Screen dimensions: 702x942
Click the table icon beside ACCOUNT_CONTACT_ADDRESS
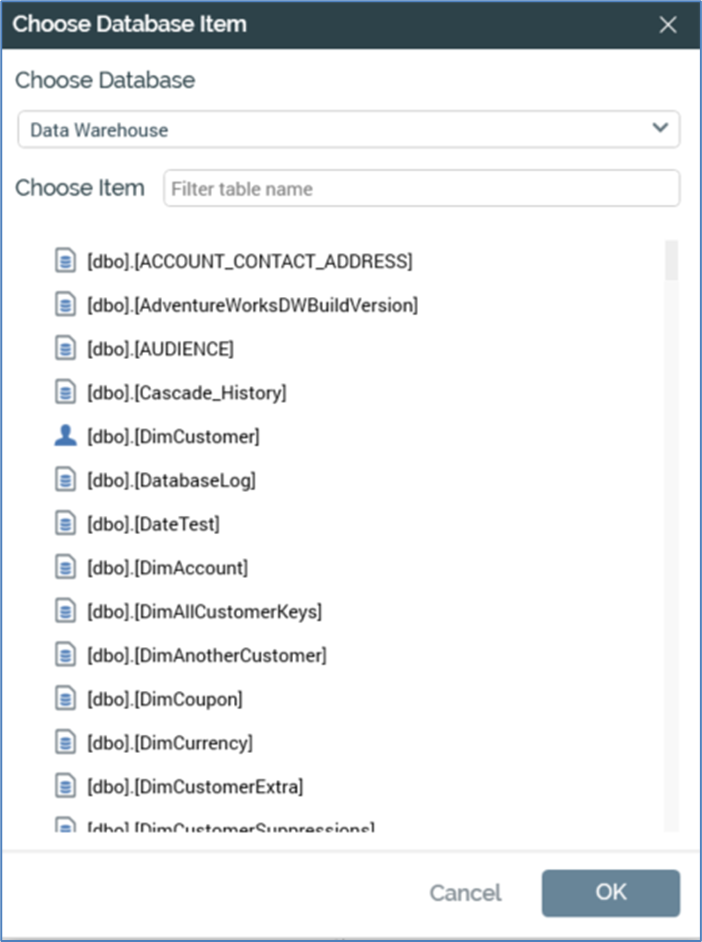point(65,262)
